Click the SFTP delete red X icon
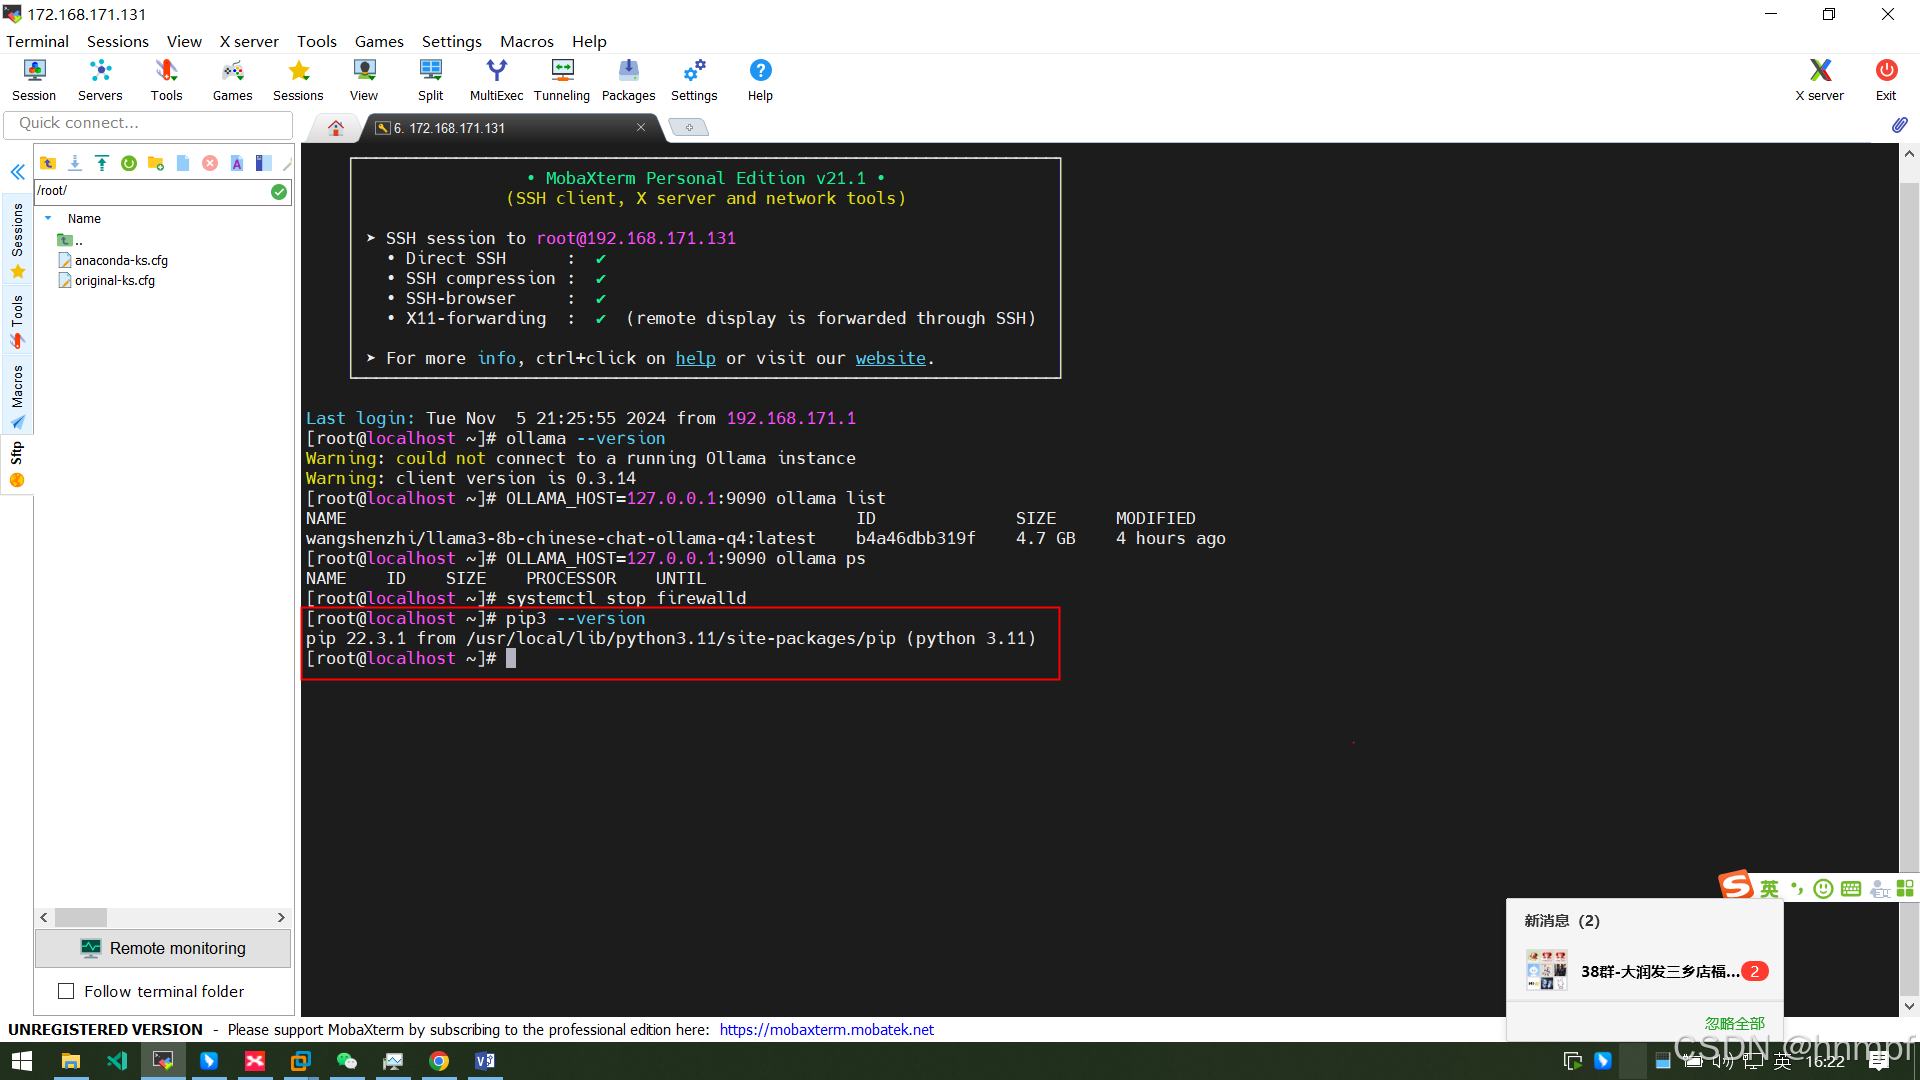1920x1080 pixels. (210, 163)
